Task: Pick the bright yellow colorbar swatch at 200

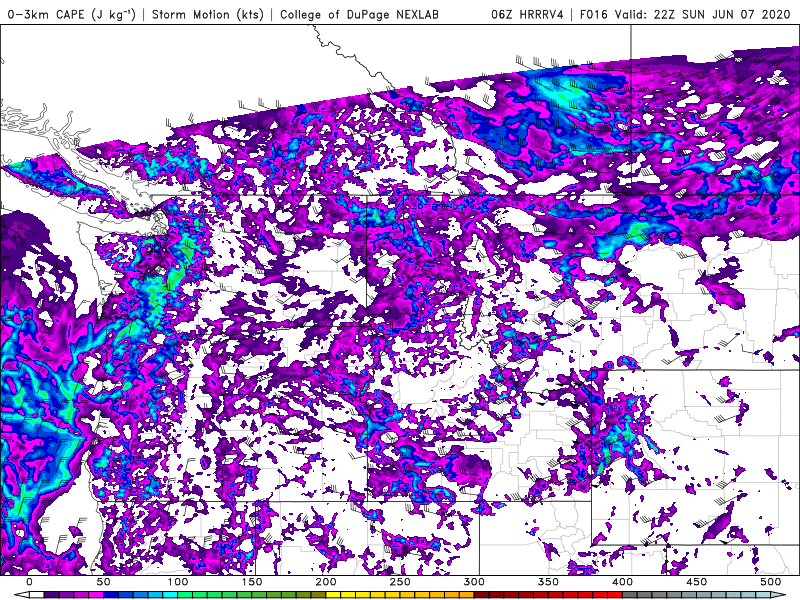Action: pos(333,594)
